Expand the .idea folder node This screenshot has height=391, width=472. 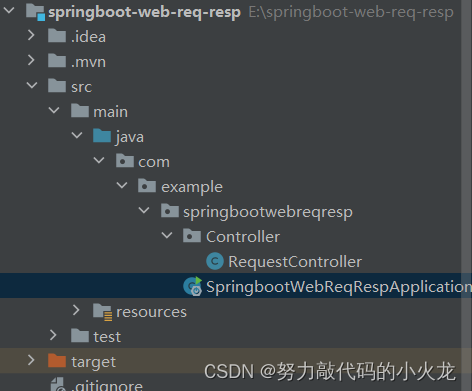(x=31, y=35)
